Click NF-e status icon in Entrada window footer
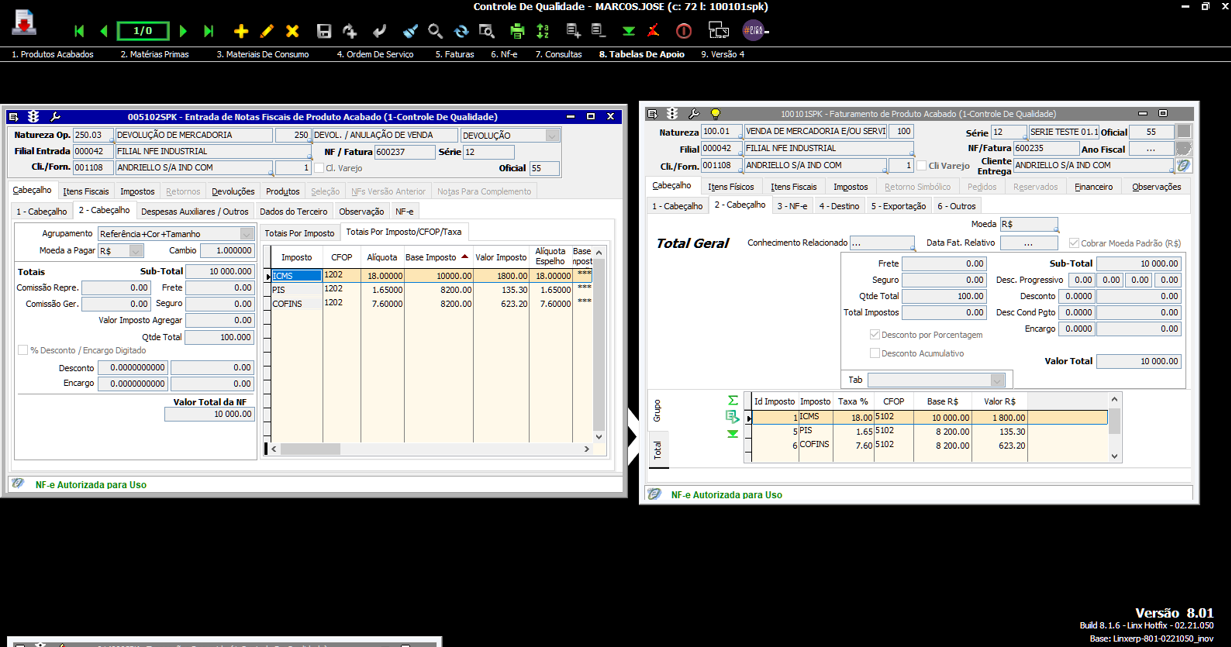 18,484
